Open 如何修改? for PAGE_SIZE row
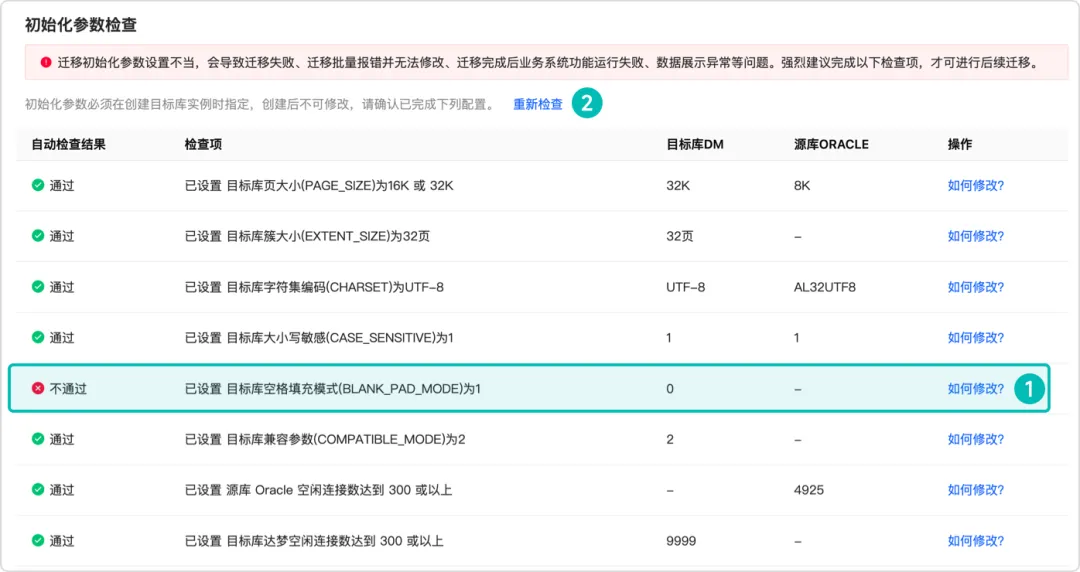The image size is (1080, 572). (x=976, y=185)
